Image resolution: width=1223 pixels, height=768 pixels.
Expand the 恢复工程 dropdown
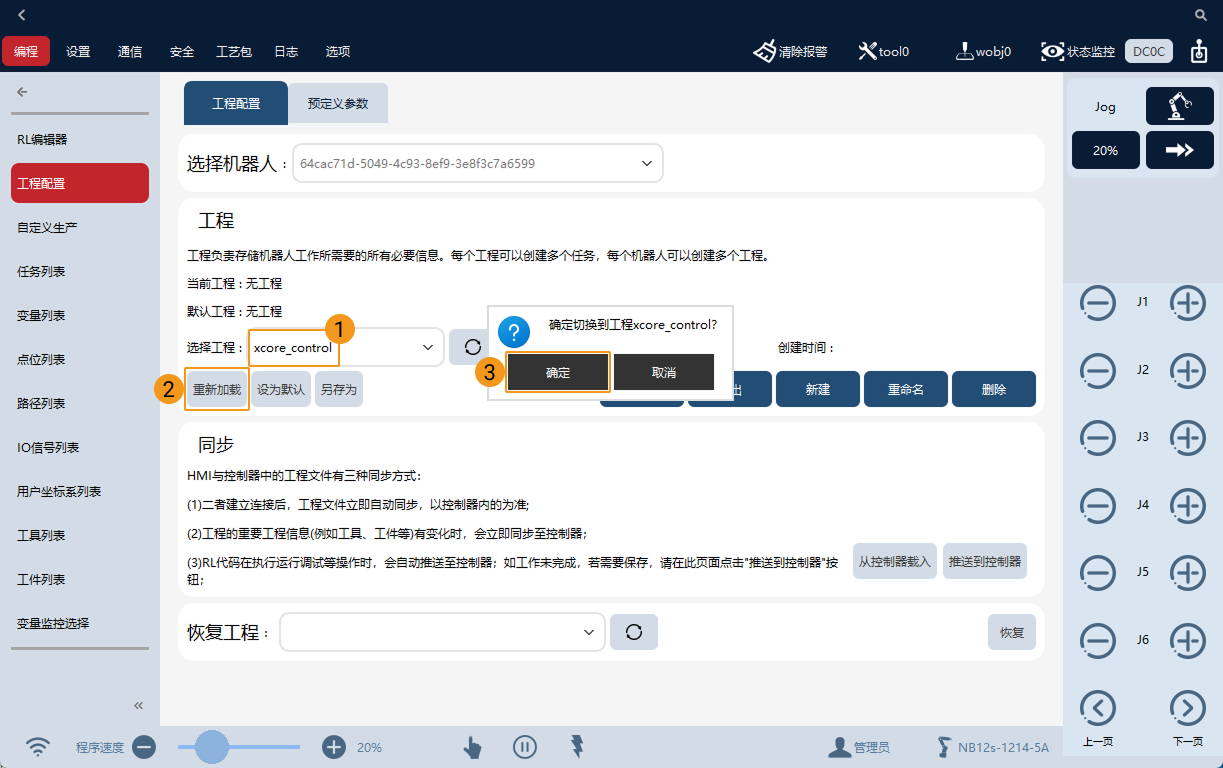point(443,632)
